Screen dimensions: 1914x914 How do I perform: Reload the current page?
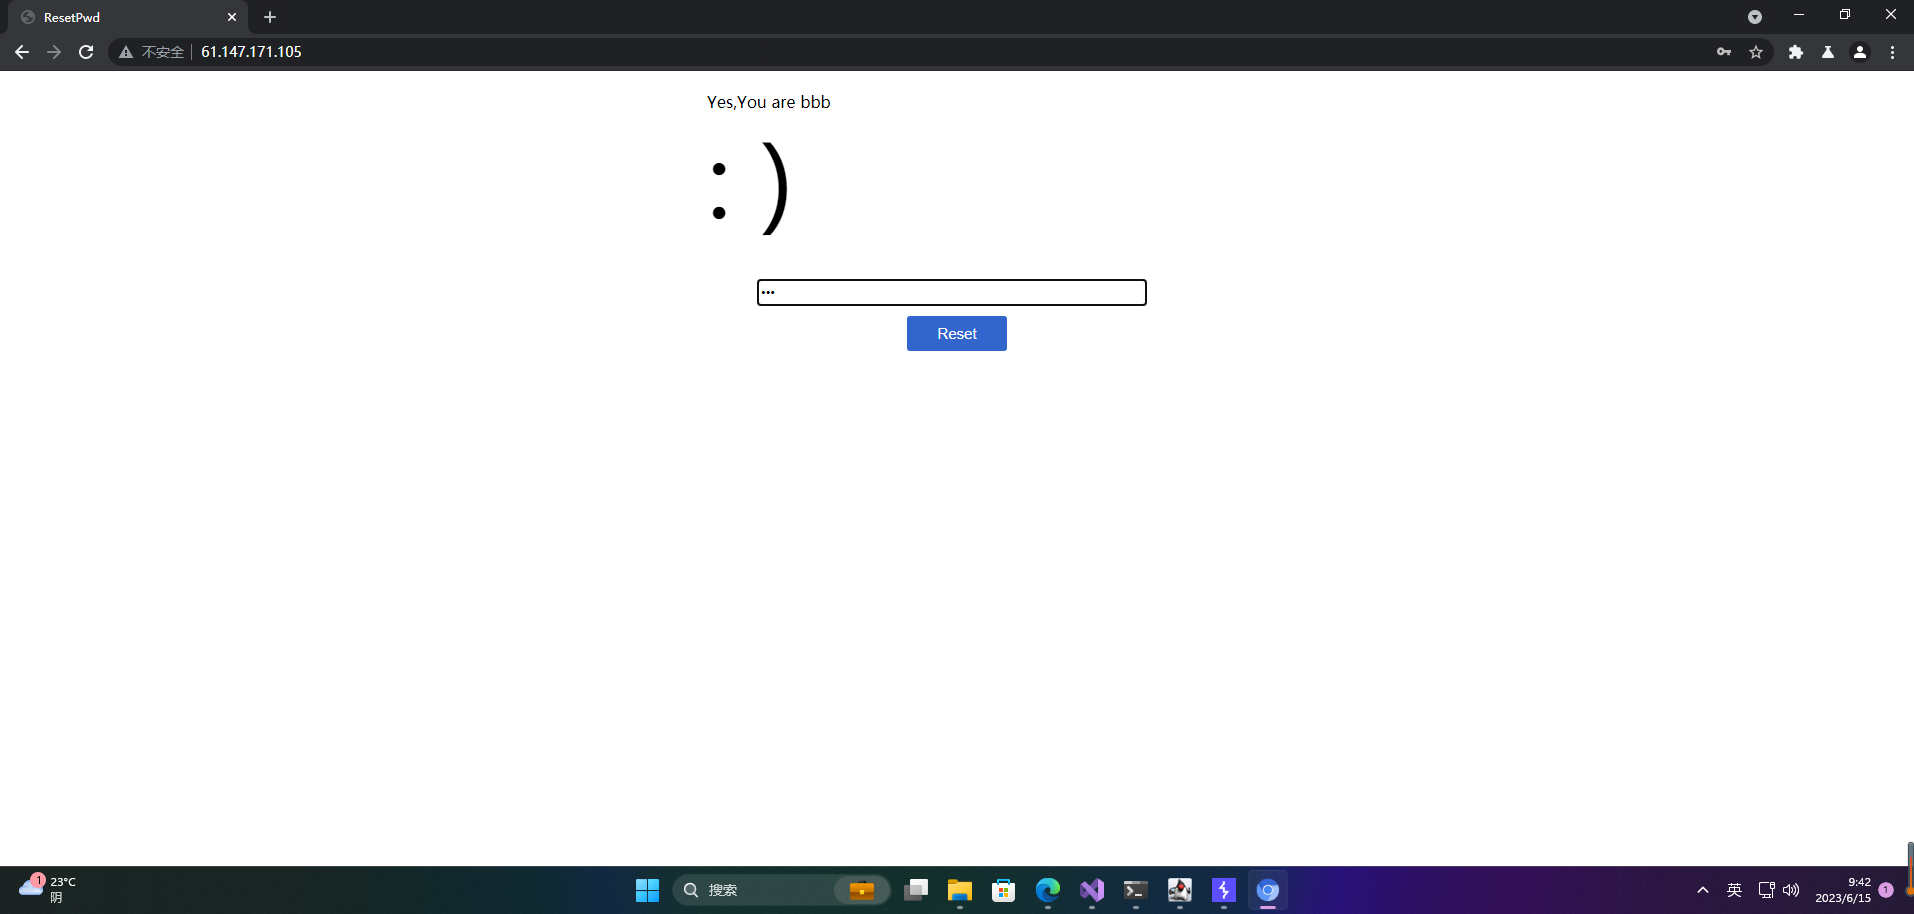click(x=86, y=52)
